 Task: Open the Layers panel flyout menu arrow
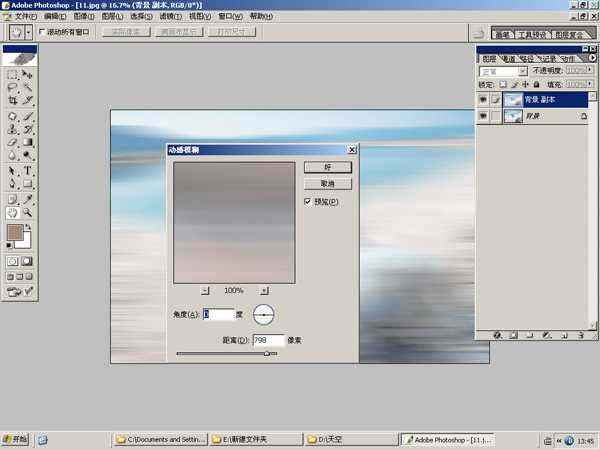(x=586, y=59)
